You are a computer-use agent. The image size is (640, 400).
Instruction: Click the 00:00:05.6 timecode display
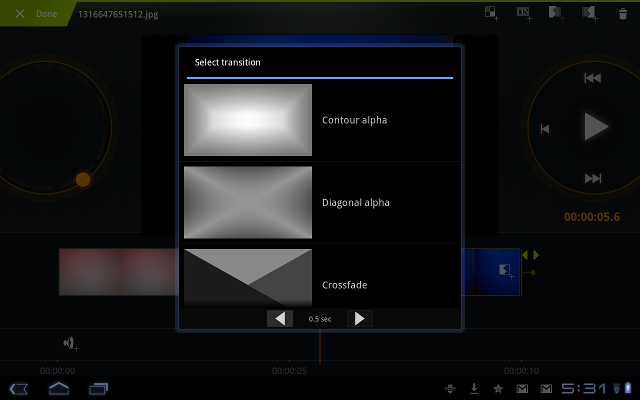pos(592,217)
